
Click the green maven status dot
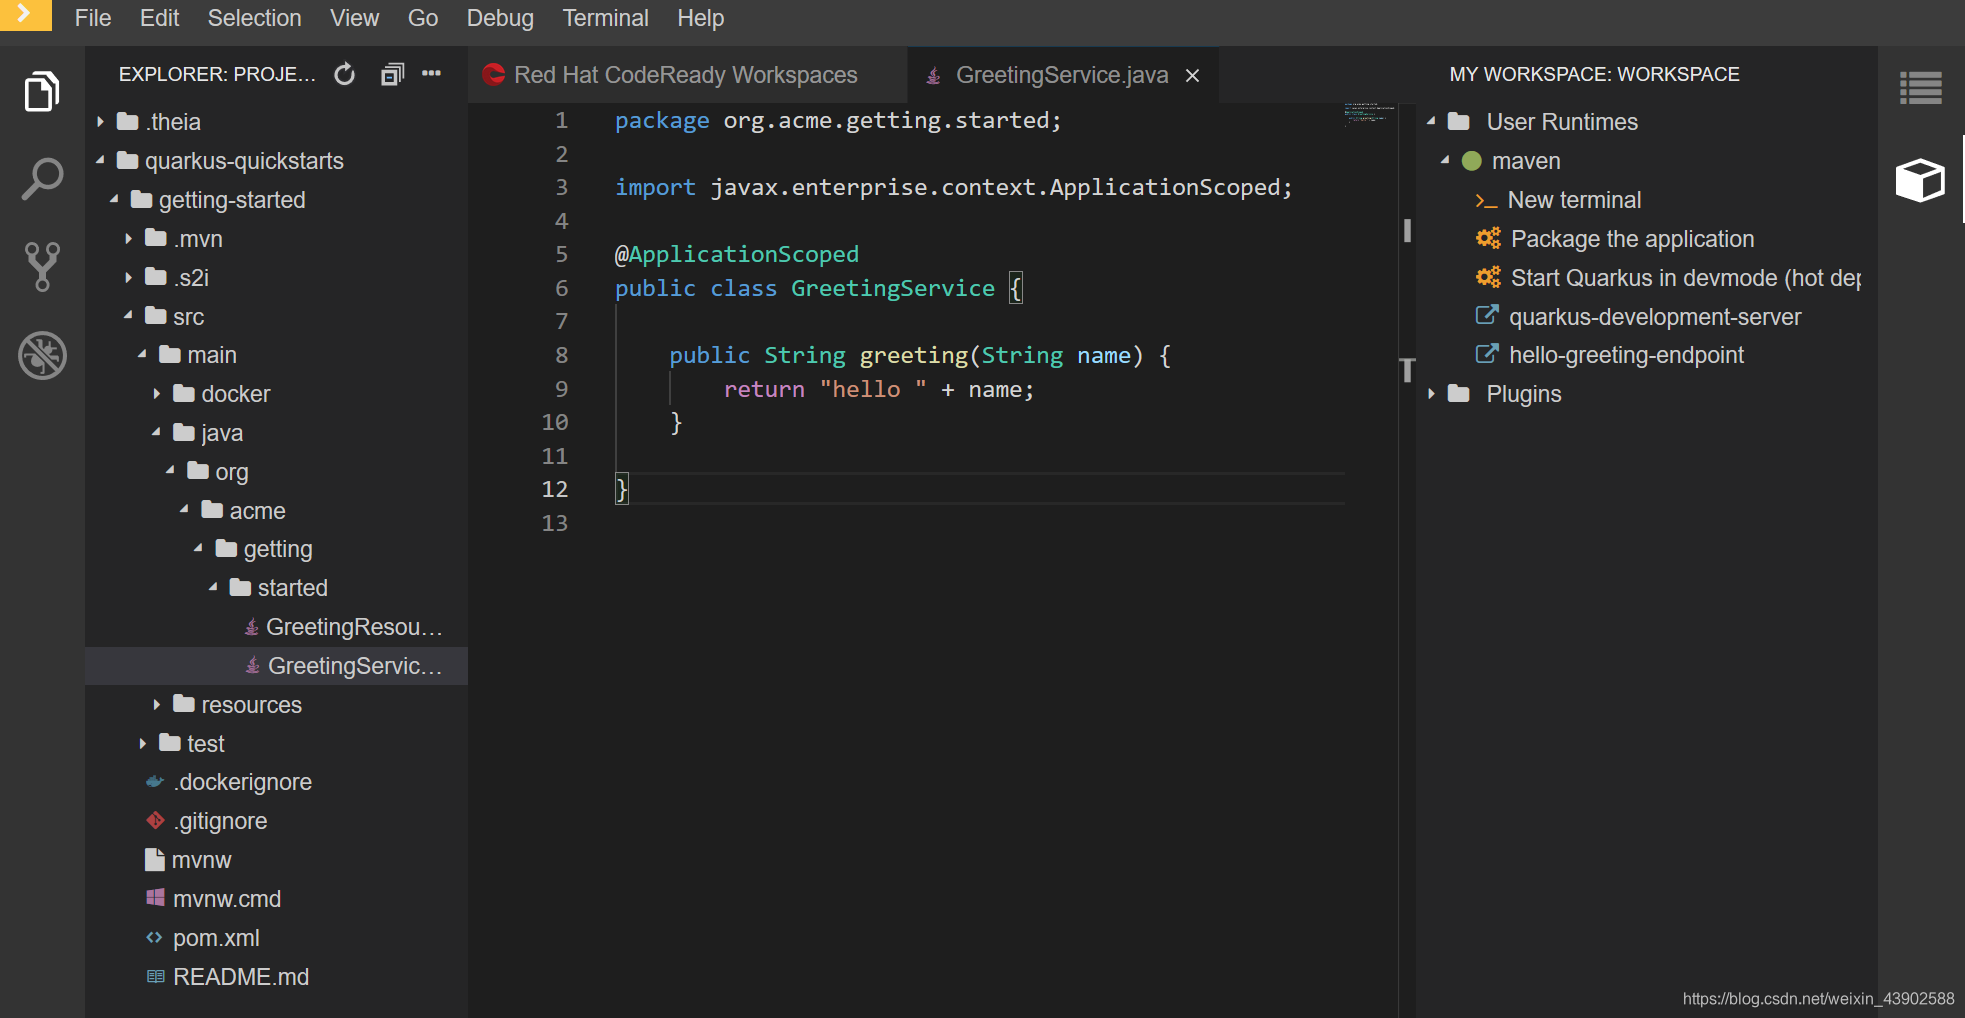(x=1471, y=161)
